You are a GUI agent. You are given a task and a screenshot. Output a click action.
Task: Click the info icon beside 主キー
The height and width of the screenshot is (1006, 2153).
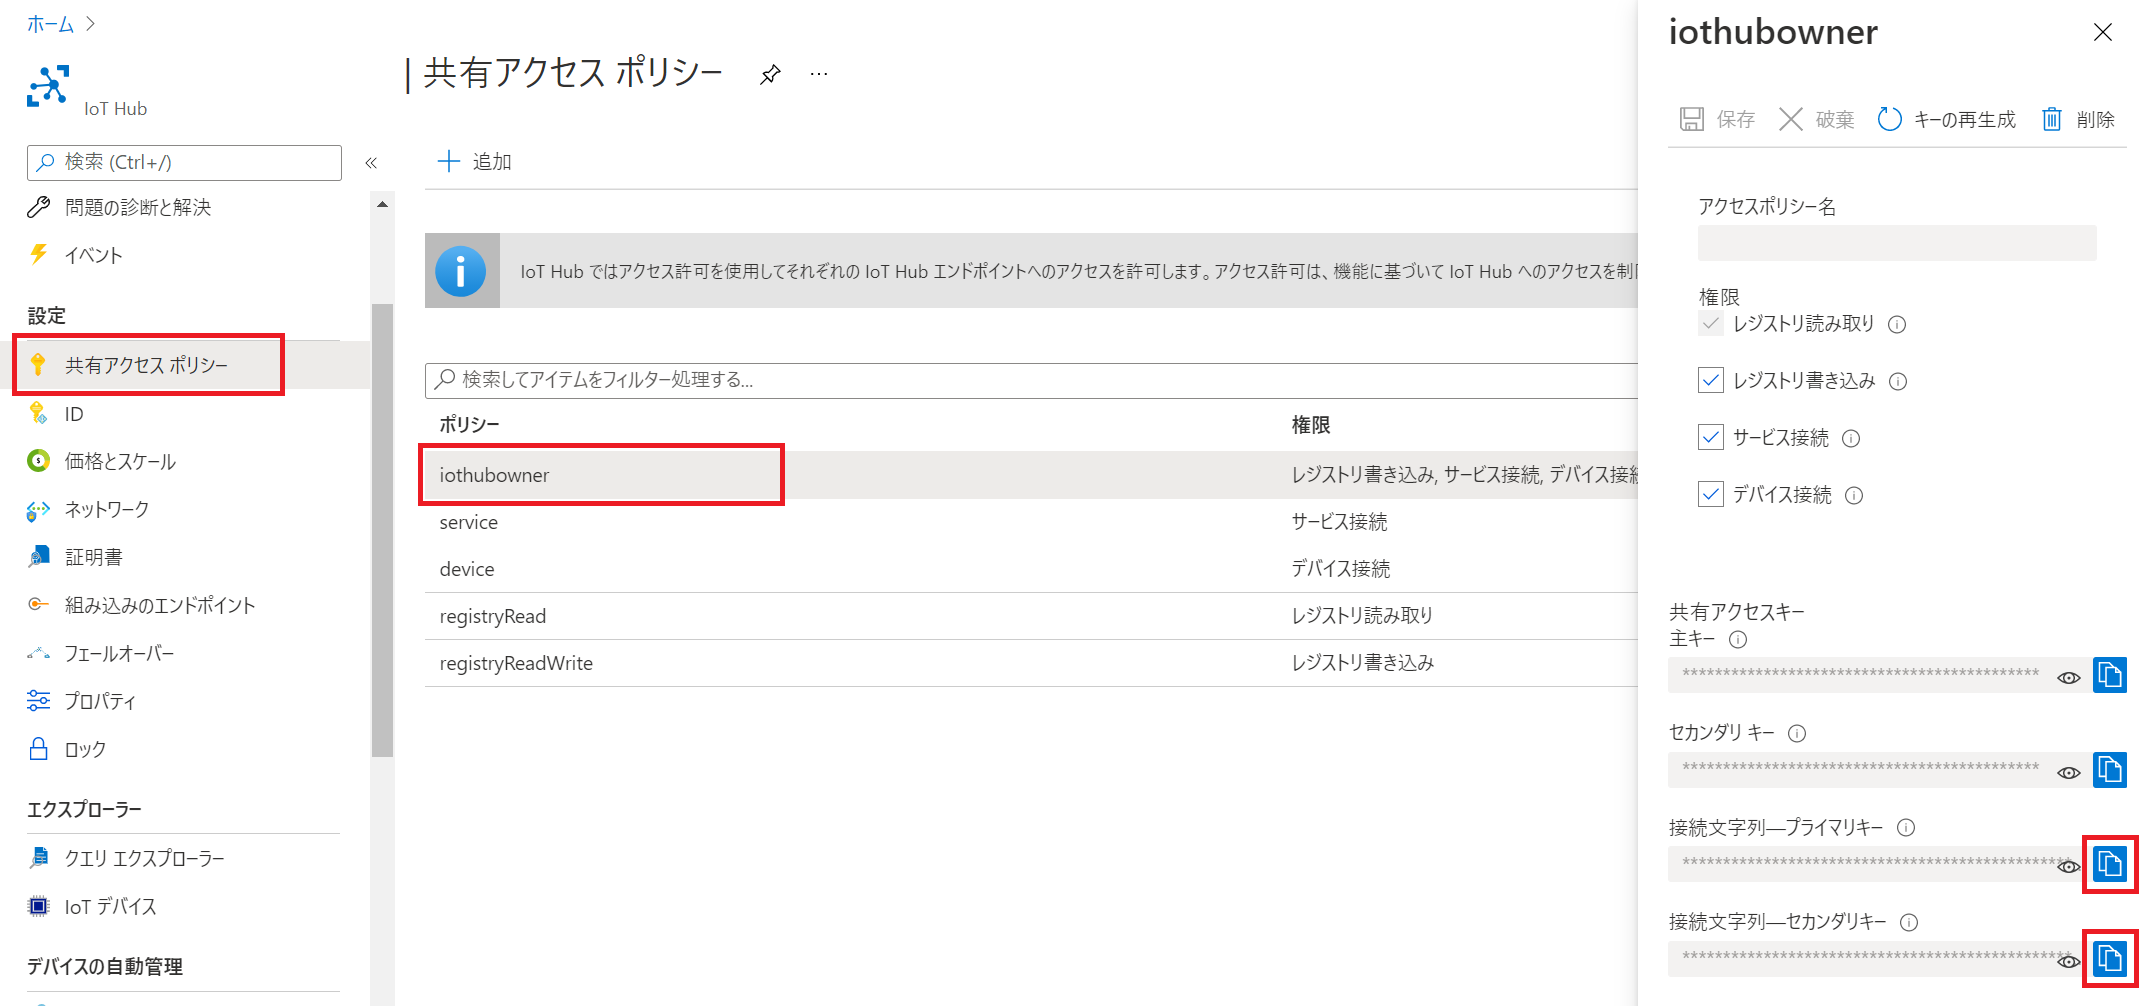coord(1738,639)
